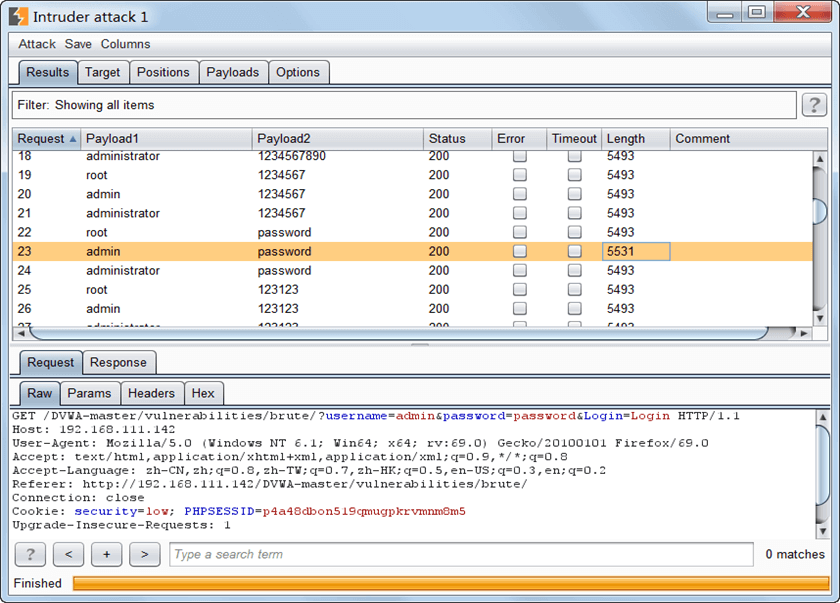The image size is (840, 603).
Task: Click the results horizontal scrollbar thumb
Action: (x=399, y=333)
